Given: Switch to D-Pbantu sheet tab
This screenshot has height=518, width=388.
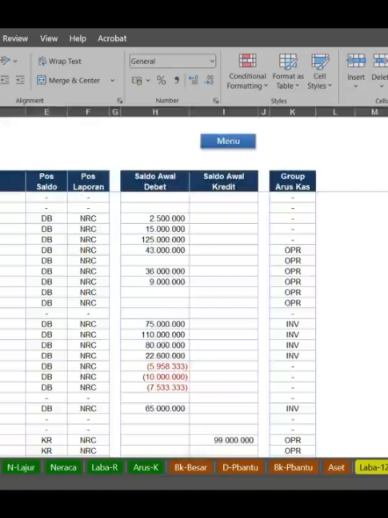Looking at the screenshot, I should (240, 468).
